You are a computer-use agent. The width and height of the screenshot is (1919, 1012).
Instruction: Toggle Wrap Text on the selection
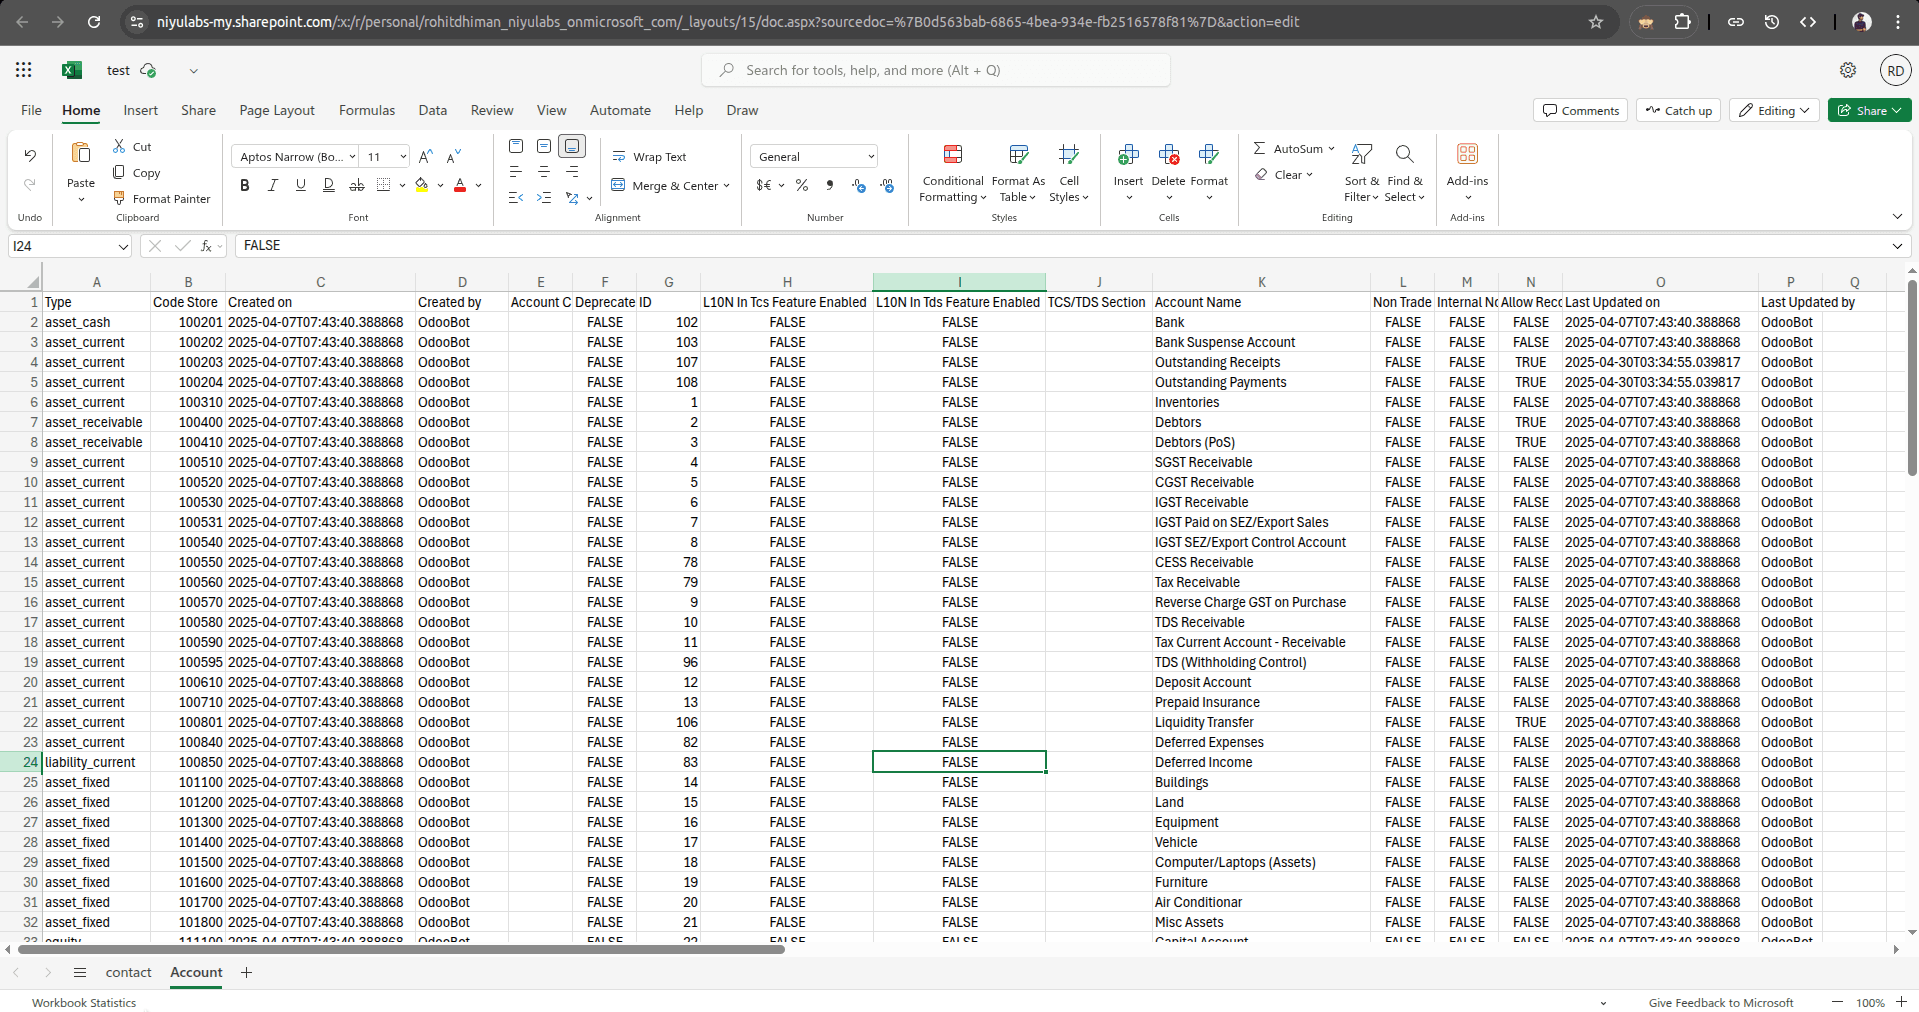[x=650, y=157]
